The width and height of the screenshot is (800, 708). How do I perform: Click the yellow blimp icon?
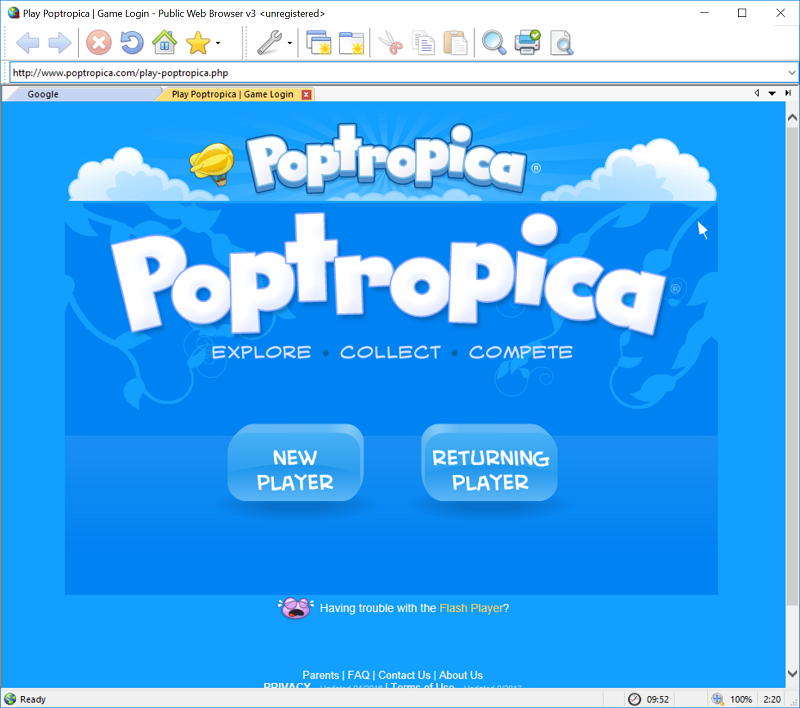pos(212,163)
